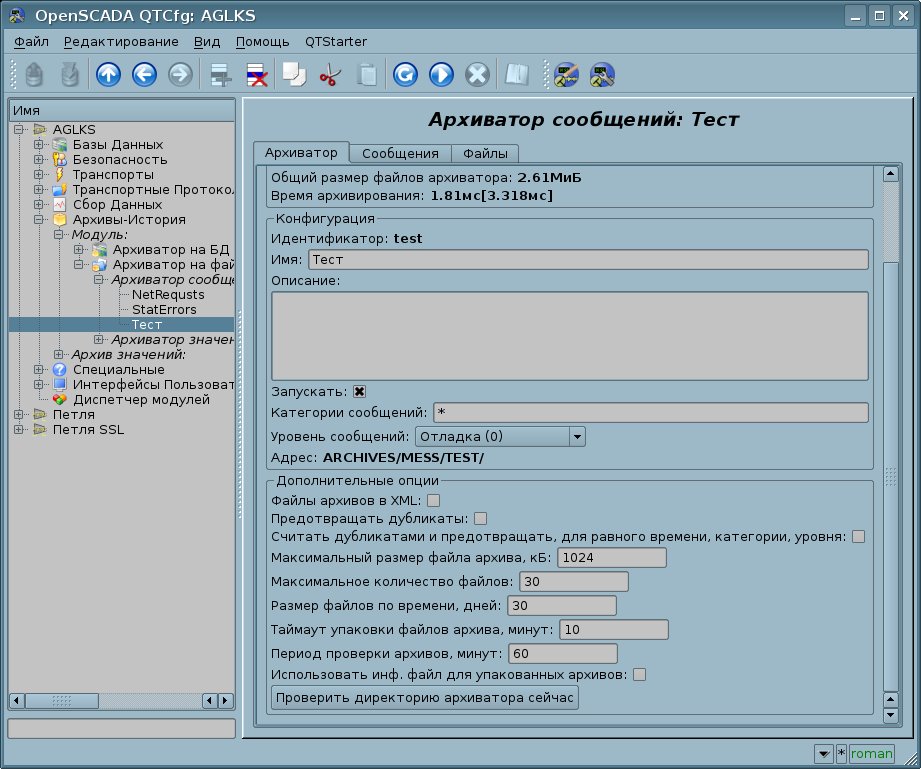The image size is (921, 769).
Task: Expand the Петля SSL tree node
Action: pyautogui.click(x=19, y=430)
